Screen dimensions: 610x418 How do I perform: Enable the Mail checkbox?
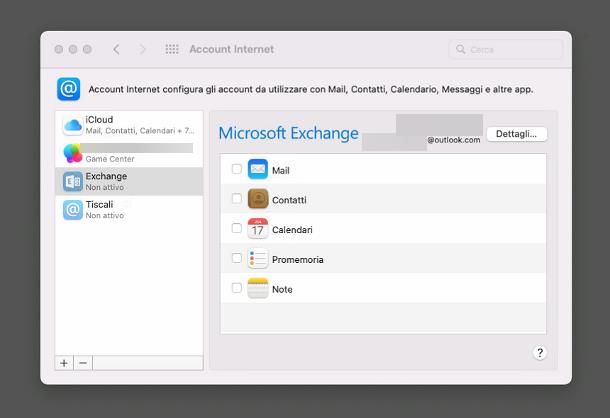coord(237,169)
